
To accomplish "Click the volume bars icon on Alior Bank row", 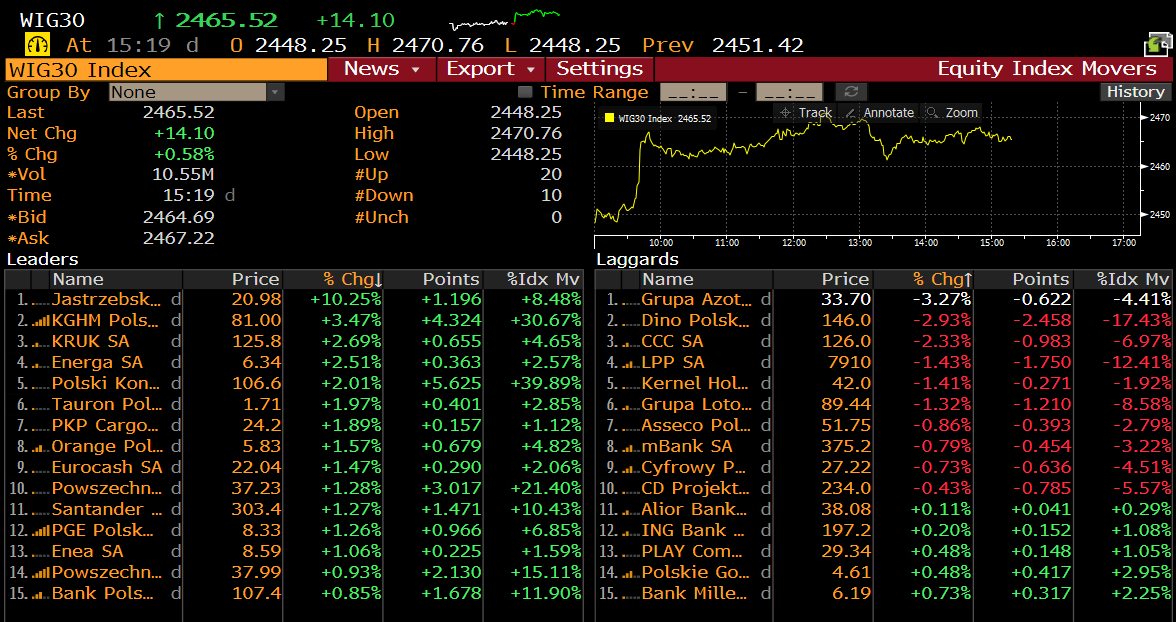I will [x=630, y=510].
